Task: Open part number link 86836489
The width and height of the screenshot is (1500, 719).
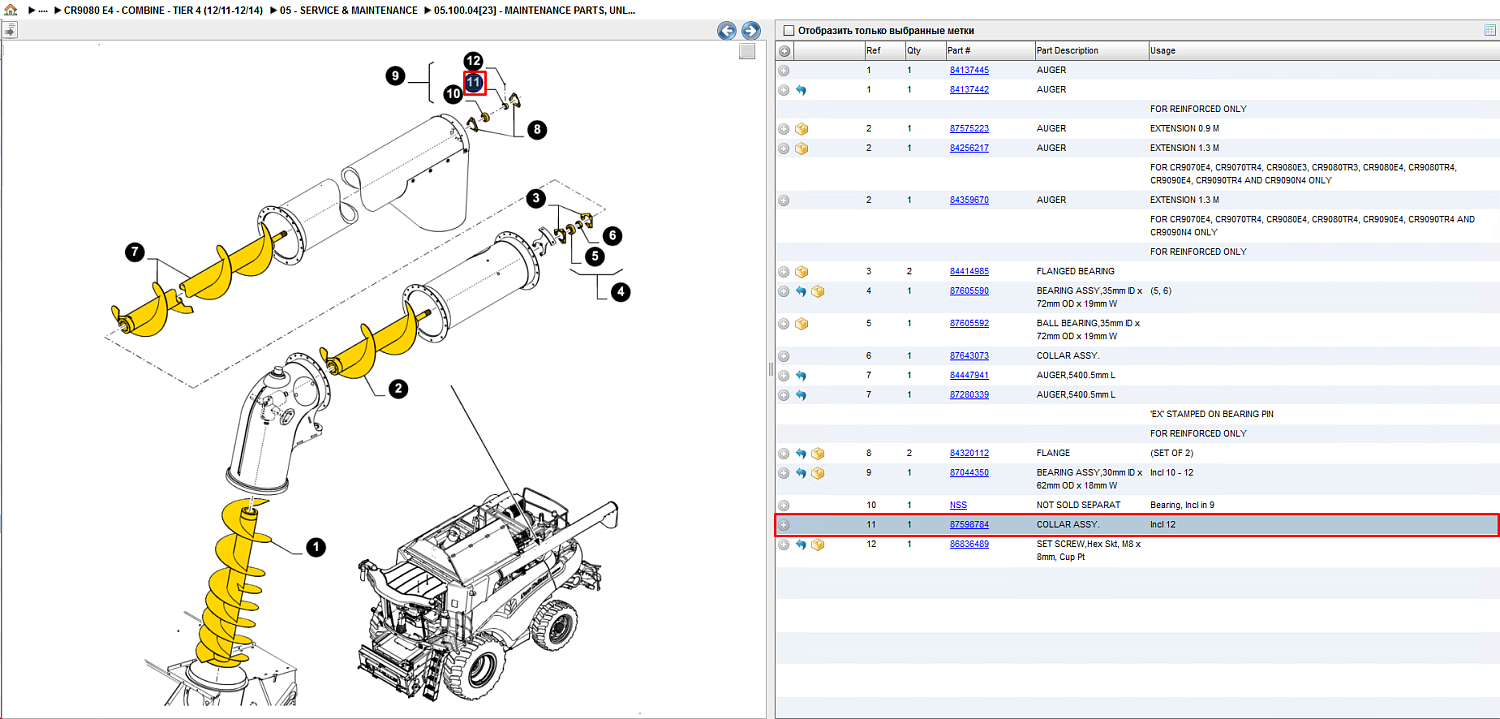Action: pos(969,544)
